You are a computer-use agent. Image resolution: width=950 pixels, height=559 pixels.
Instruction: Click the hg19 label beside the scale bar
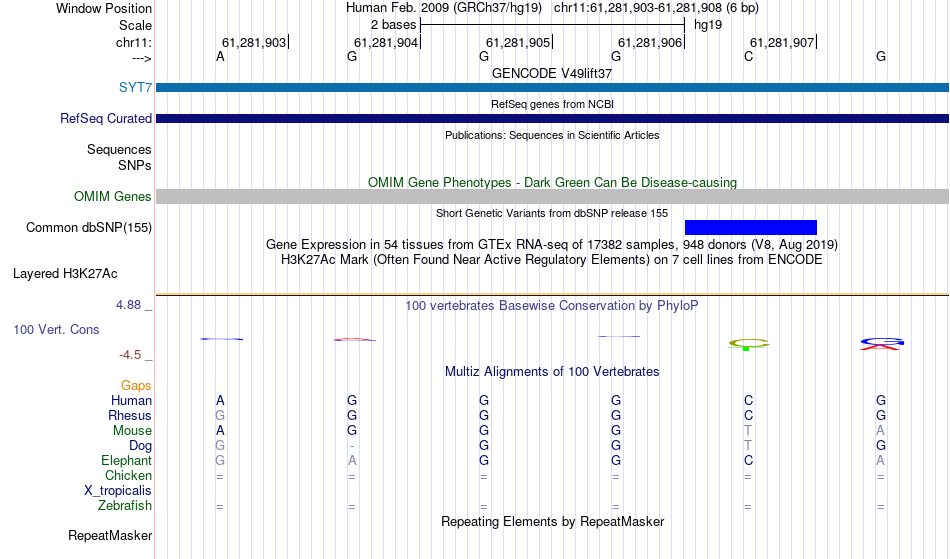point(708,25)
